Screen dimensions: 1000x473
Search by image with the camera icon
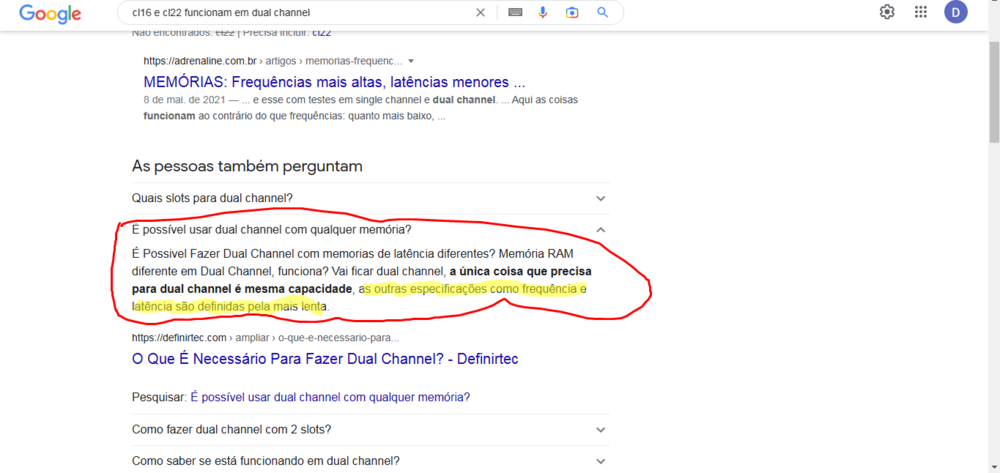pyautogui.click(x=572, y=12)
